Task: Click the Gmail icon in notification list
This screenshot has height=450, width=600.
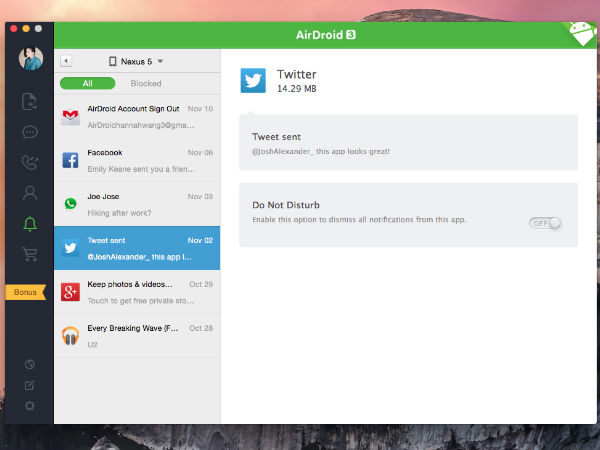Action: (x=70, y=116)
